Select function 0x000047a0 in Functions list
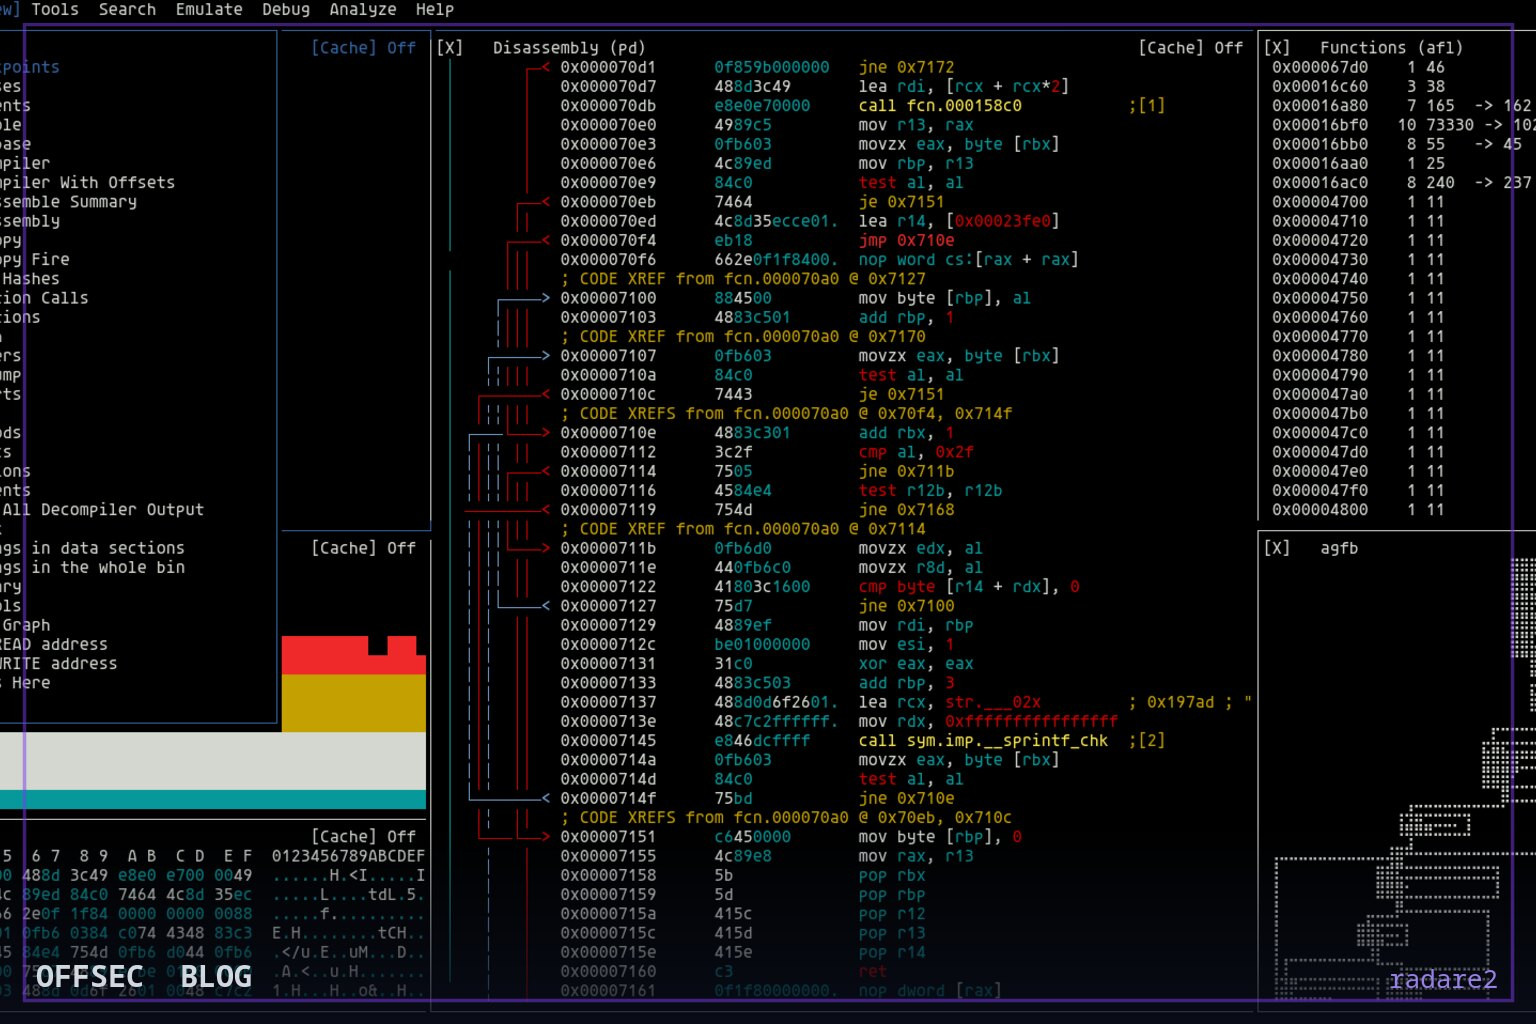Viewport: 1536px width, 1024px height. [1320, 394]
